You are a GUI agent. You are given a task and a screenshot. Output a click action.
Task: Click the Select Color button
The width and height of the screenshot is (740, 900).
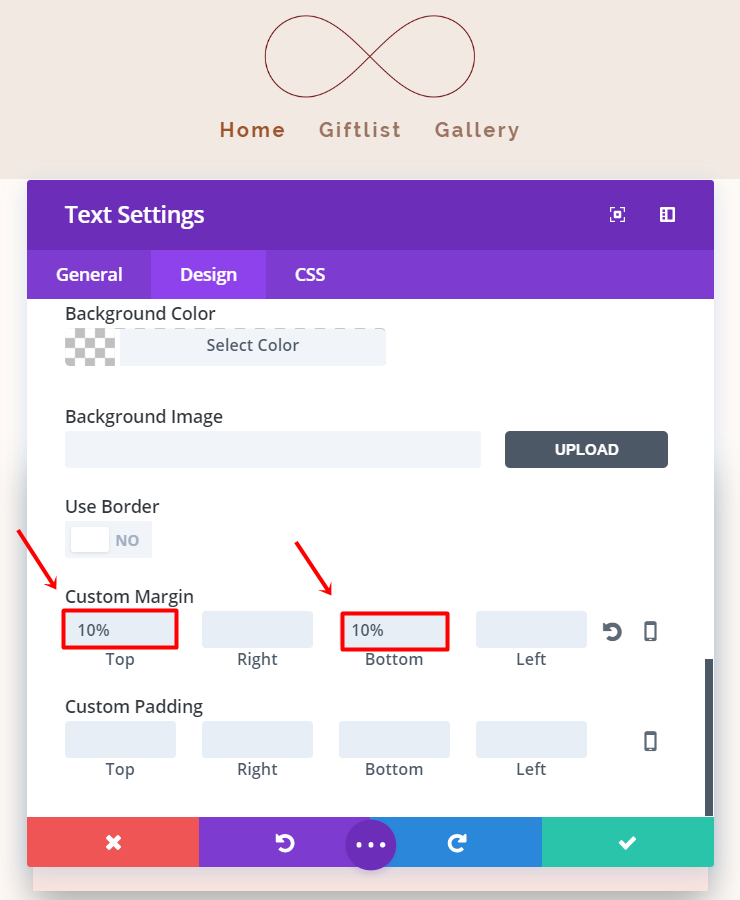pyautogui.click(x=252, y=346)
